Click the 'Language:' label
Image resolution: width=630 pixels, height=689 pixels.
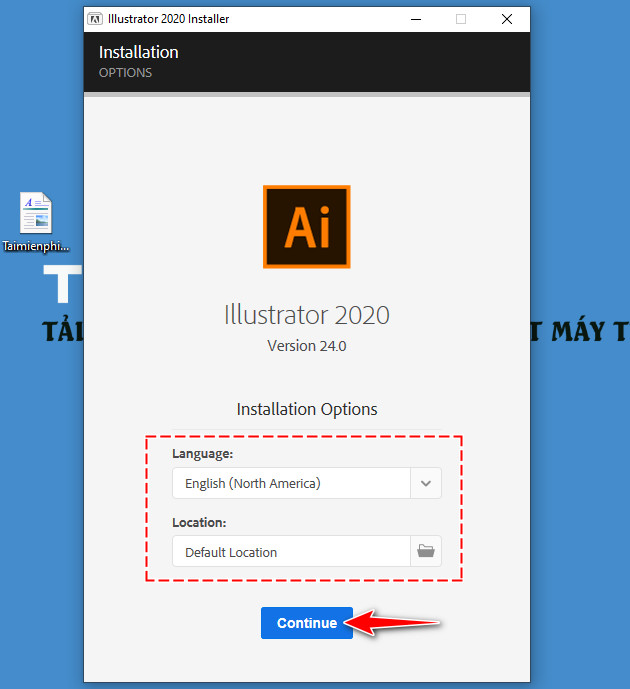click(203, 453)
